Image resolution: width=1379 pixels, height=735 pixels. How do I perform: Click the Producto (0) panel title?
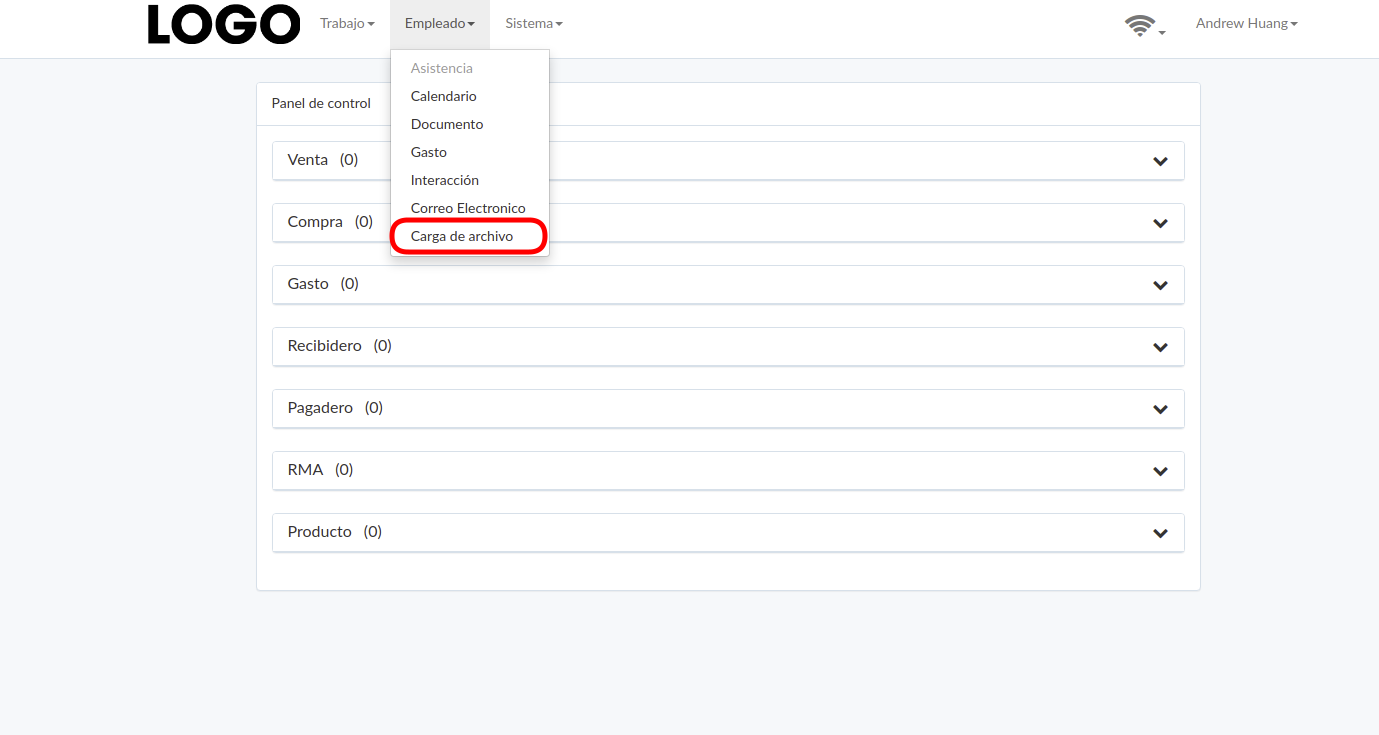pyautogui.click(x=335, y=532)
